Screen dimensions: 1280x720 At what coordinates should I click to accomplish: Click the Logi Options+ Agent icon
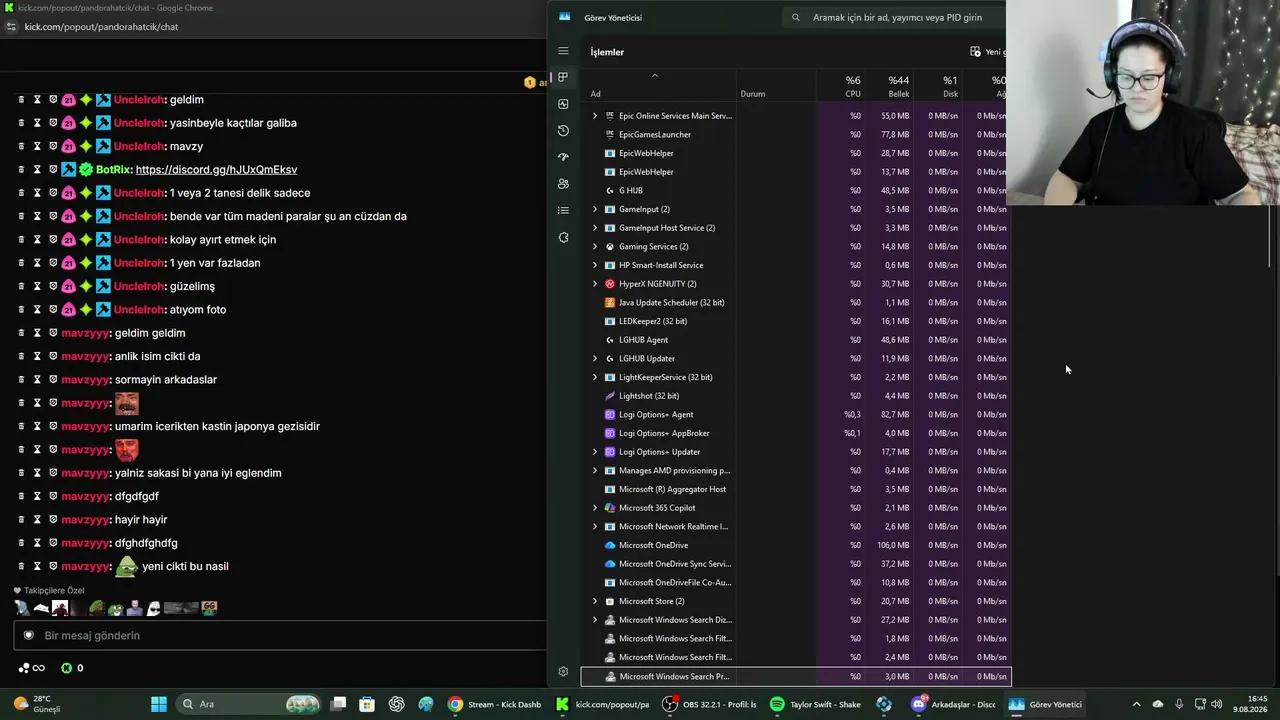tap(610, 414)
